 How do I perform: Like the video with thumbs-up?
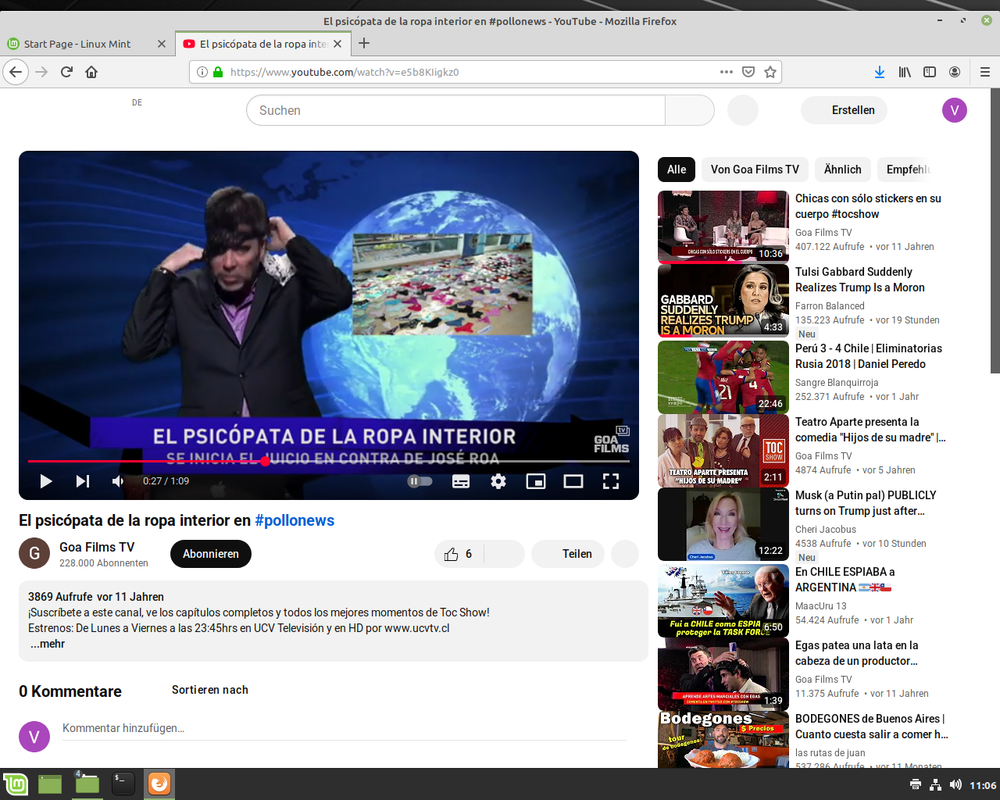tap(459, 554)
